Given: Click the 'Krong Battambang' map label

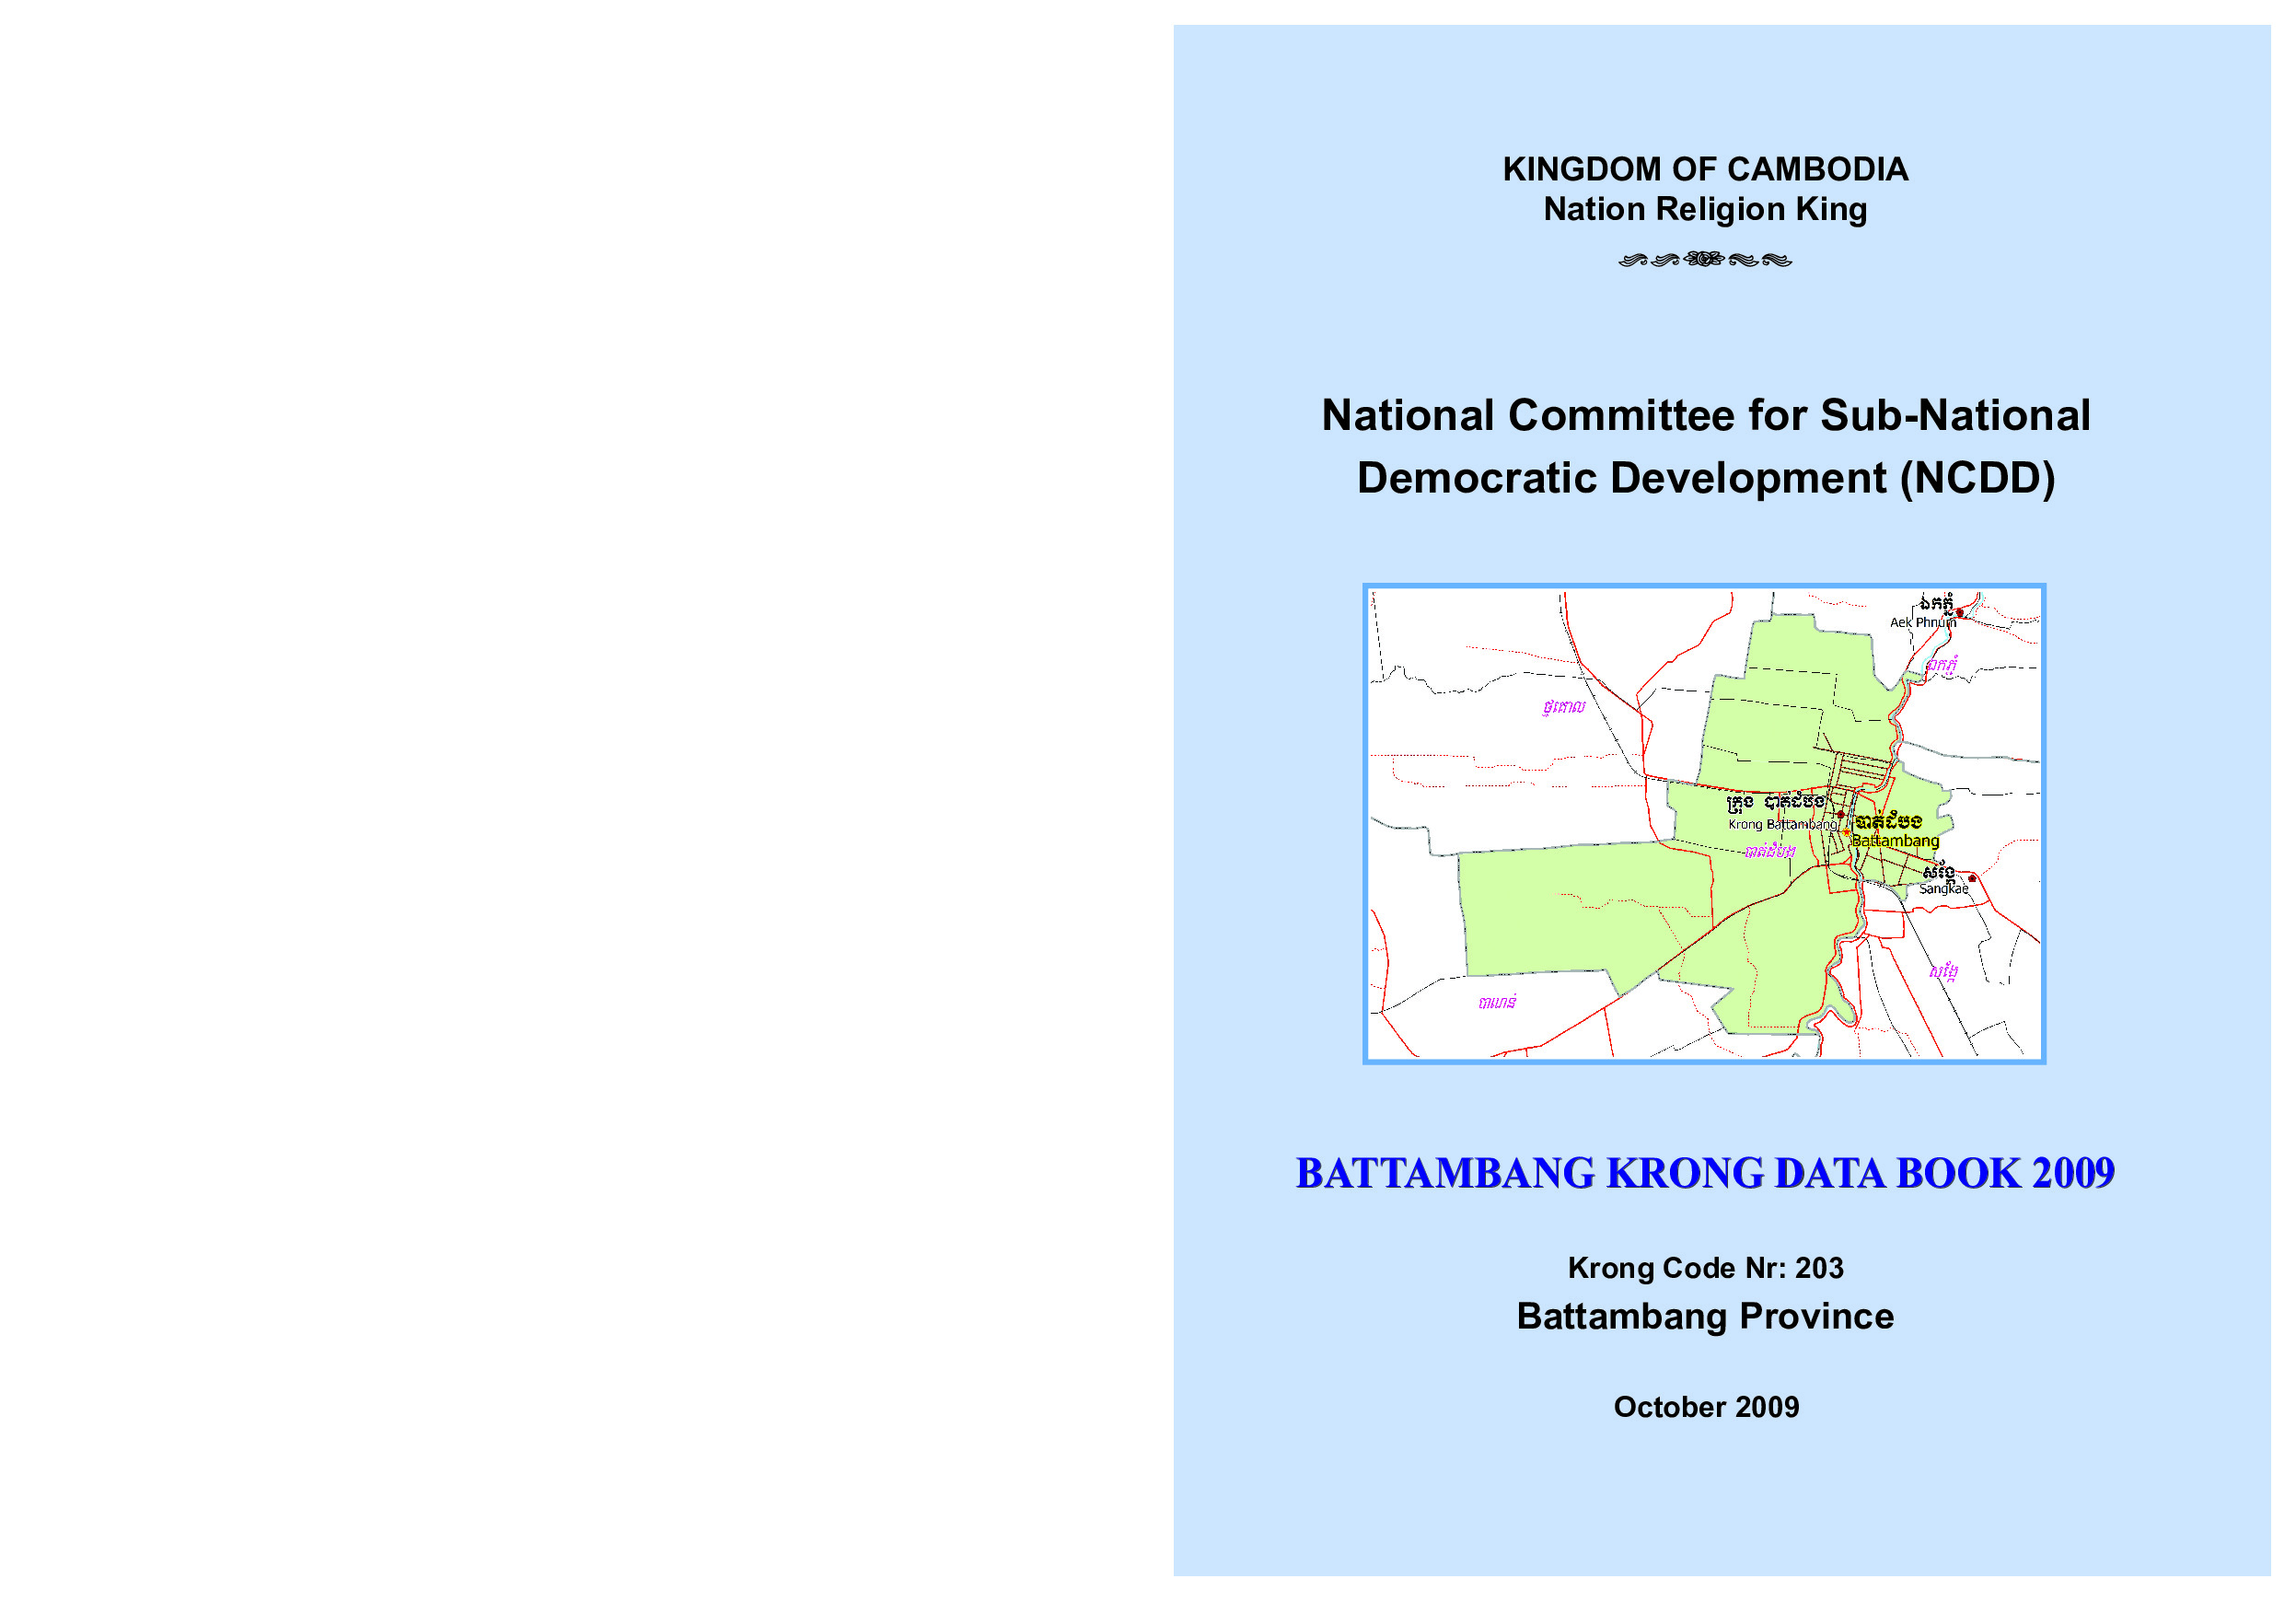Looking at the screenshot, I should pos(1783,824).
